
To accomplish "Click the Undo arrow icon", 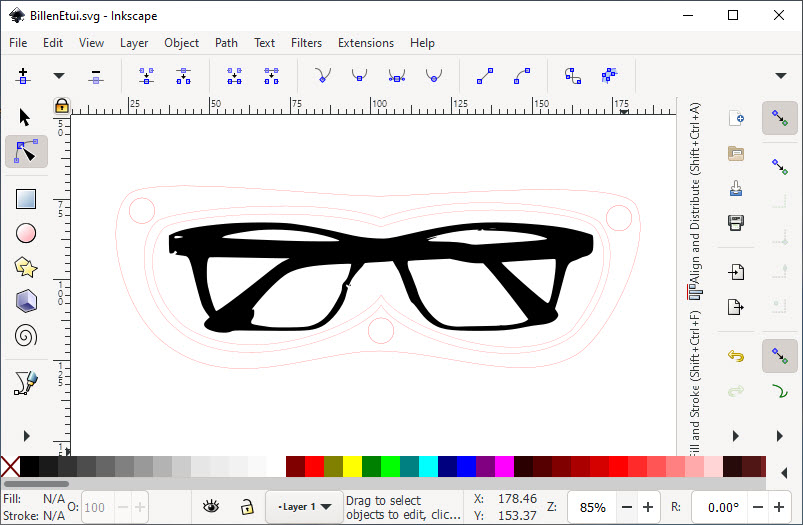I will 736,355.
